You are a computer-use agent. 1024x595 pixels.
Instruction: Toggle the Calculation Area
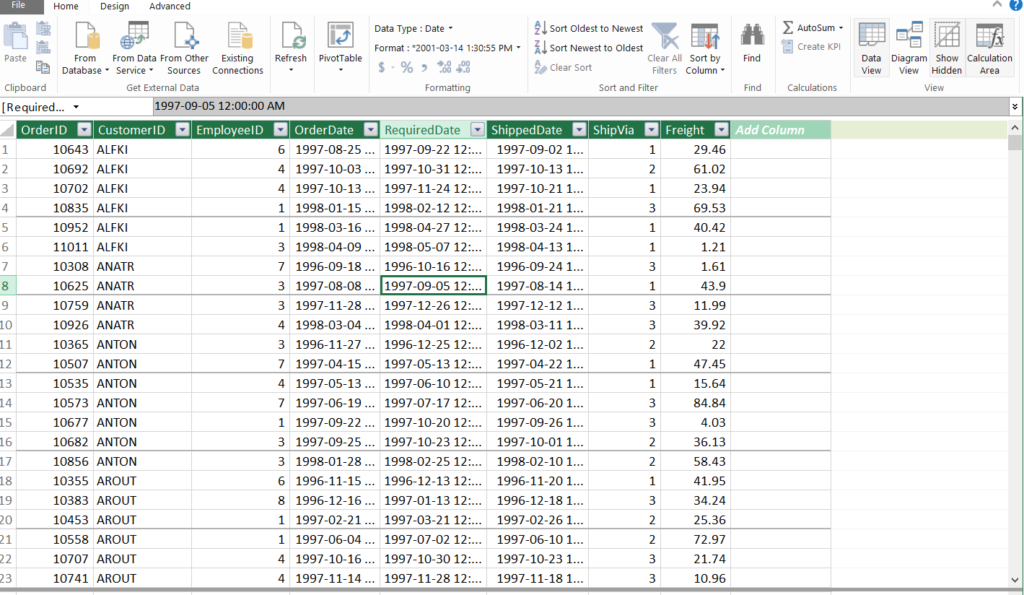(x=989, y=48)
